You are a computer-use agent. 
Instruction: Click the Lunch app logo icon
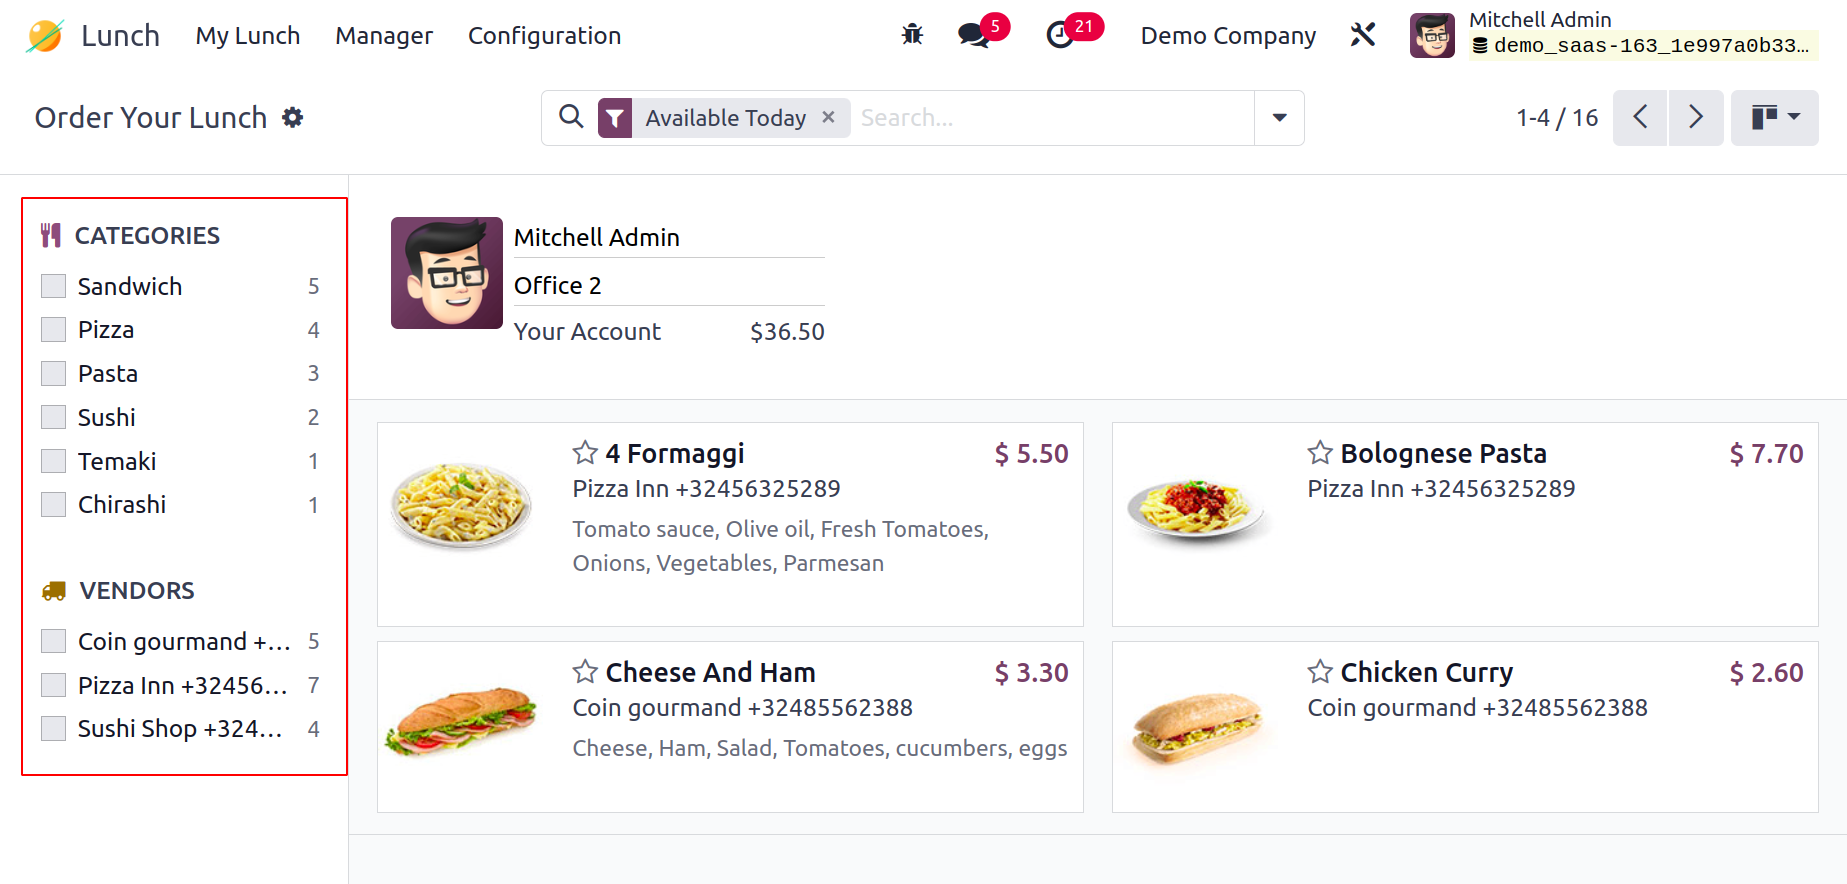point(45,36)
